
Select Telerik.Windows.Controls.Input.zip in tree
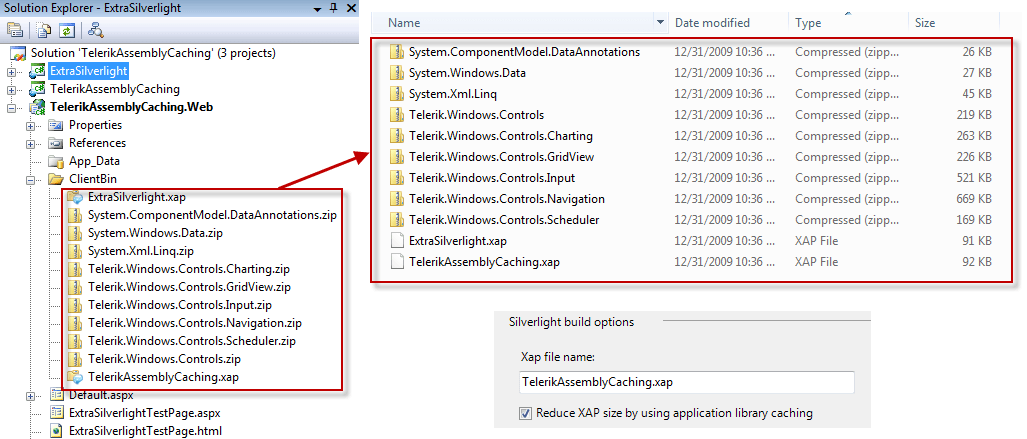[179, 305]
